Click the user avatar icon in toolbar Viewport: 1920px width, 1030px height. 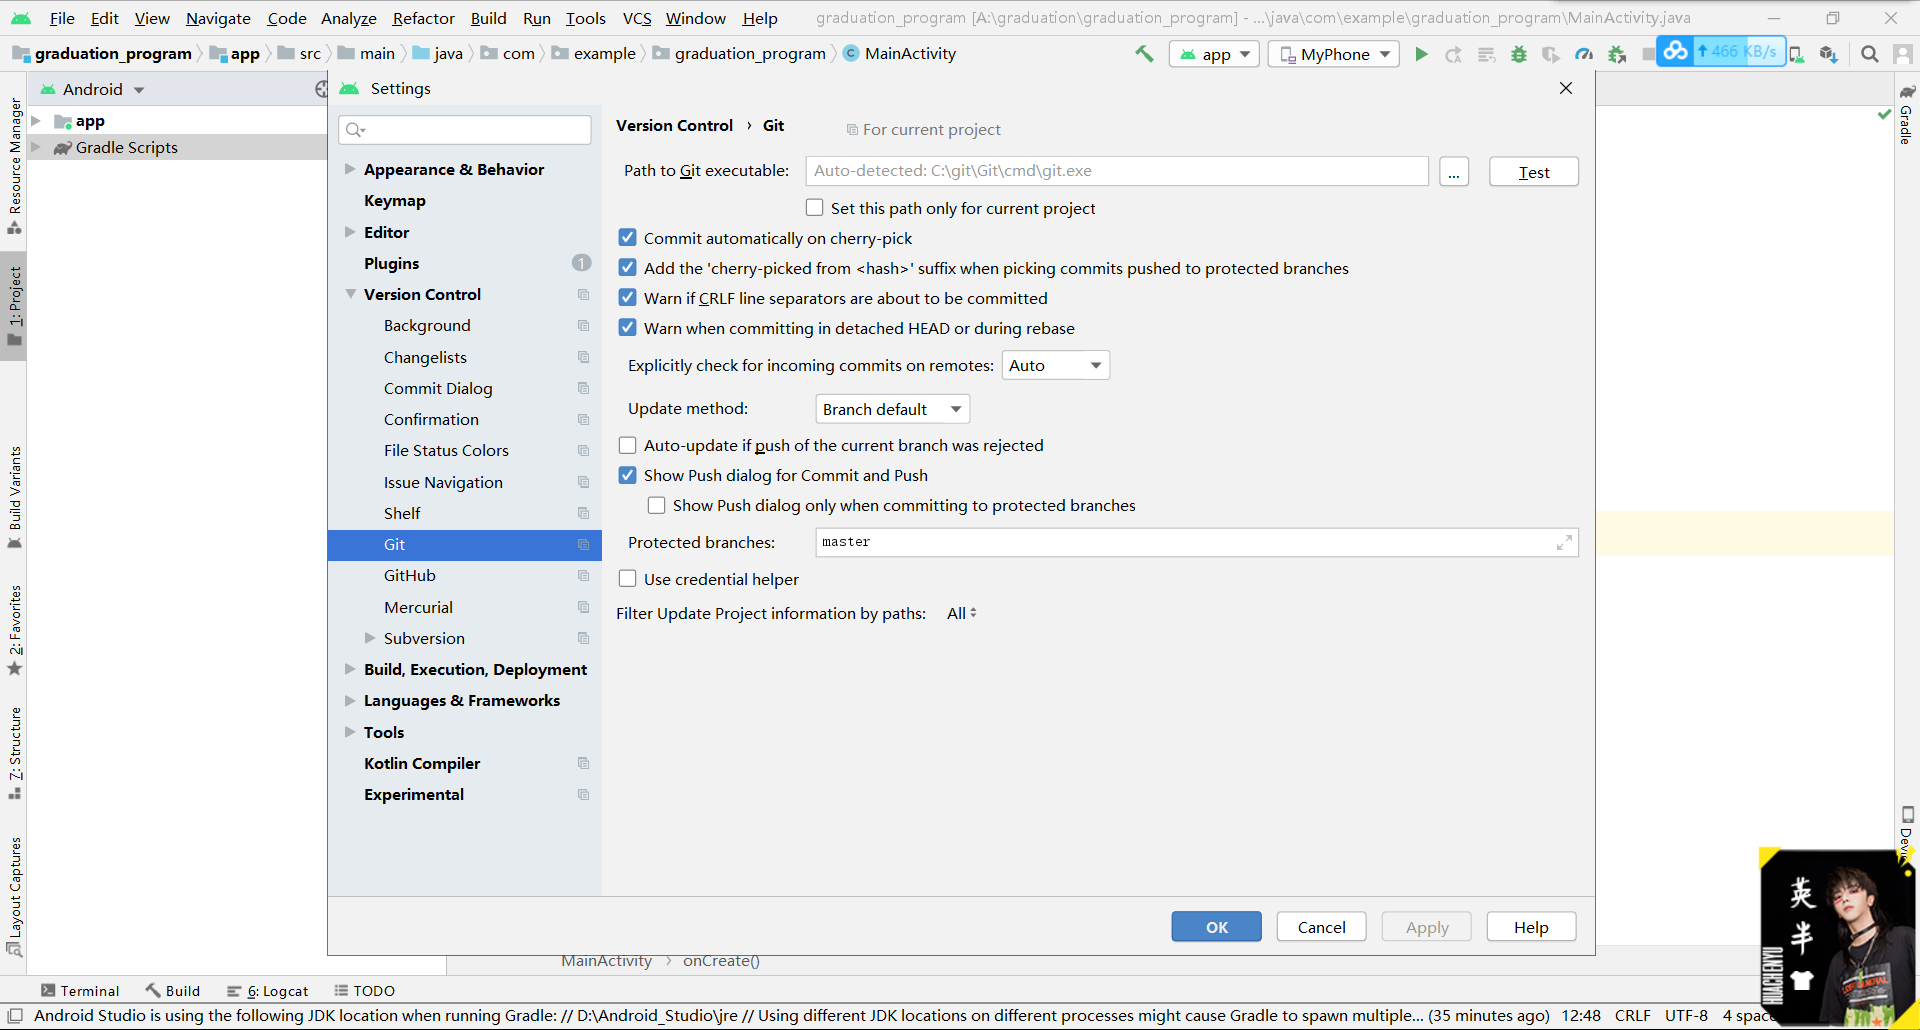(1902, 54)
